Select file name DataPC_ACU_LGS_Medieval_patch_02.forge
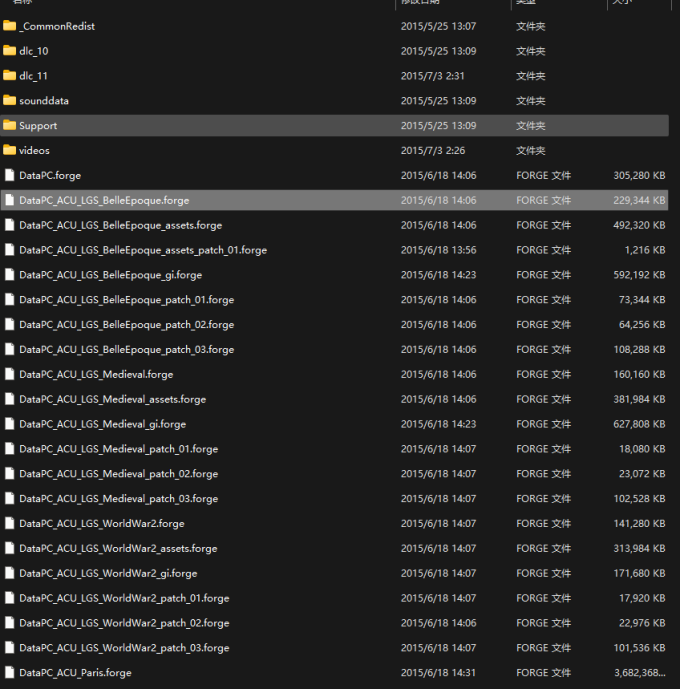Image resolution: width=680 pixels, height=689 pixels. (119, 474)
